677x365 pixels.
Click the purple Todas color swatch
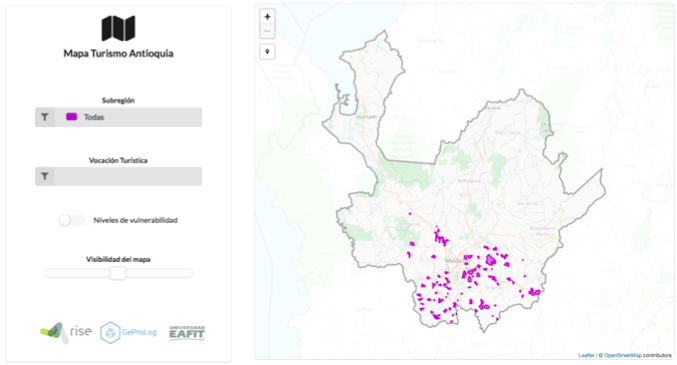(71, 117)
